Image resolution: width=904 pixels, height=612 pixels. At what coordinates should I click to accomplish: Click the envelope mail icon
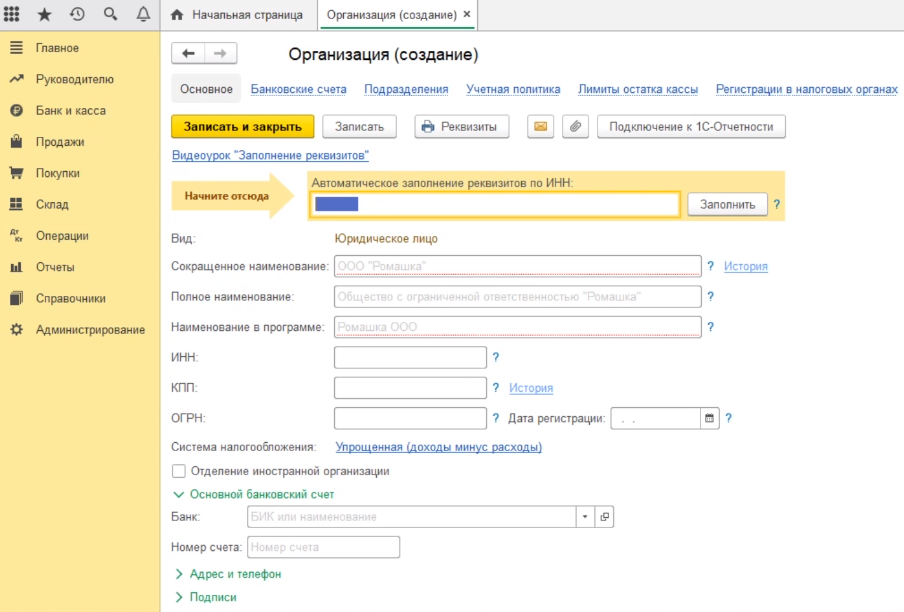(x=540, y=126)
